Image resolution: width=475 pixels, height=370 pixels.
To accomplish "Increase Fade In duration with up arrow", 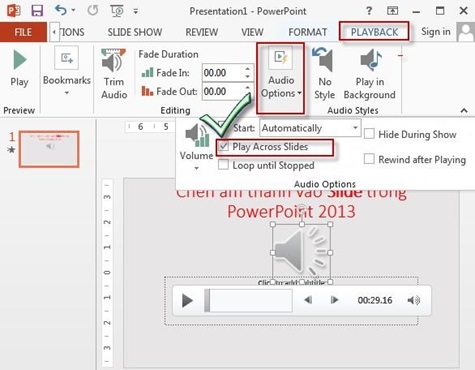I will (x=247, y=69).
